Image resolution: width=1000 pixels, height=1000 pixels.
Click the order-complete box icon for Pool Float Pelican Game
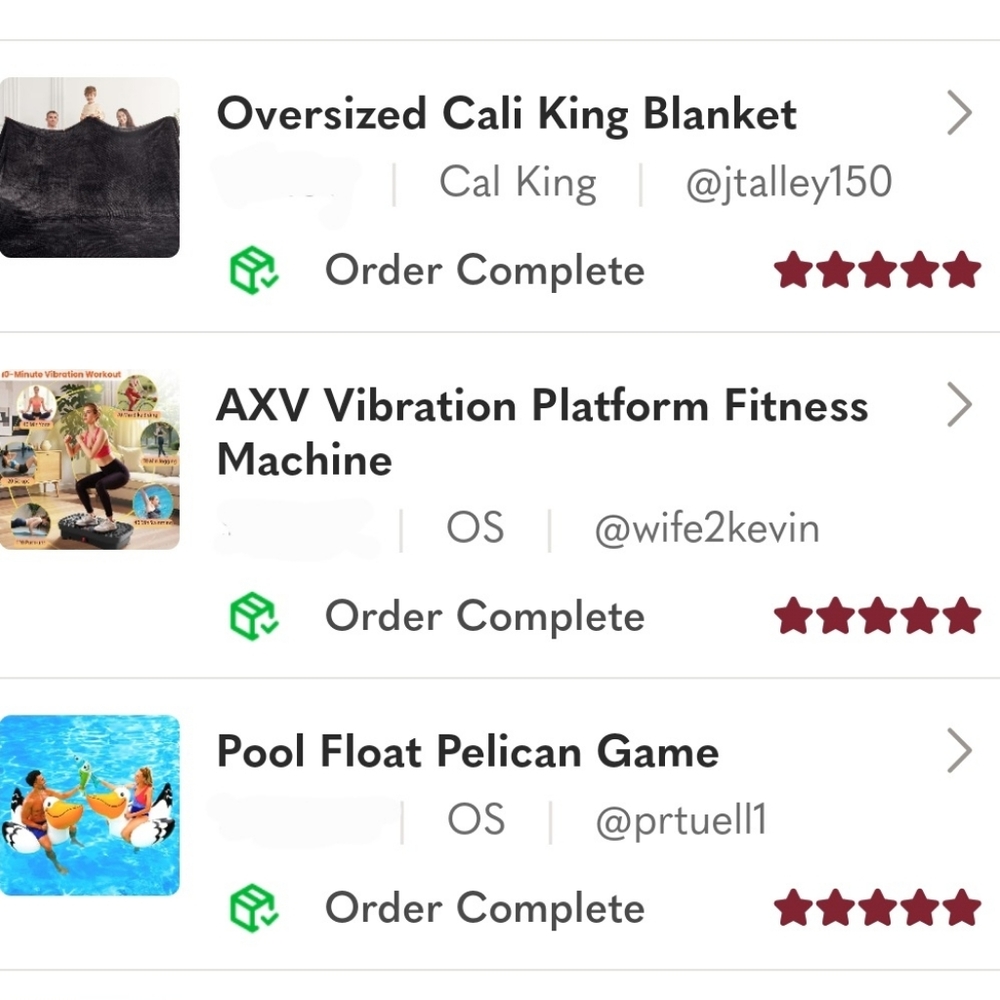(x=254, y=909)
